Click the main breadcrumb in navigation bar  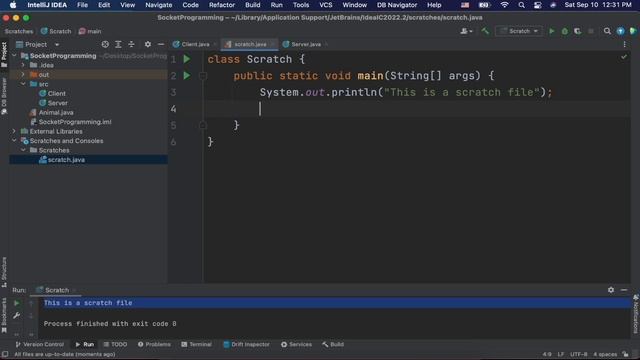click(x=90, y=31)
